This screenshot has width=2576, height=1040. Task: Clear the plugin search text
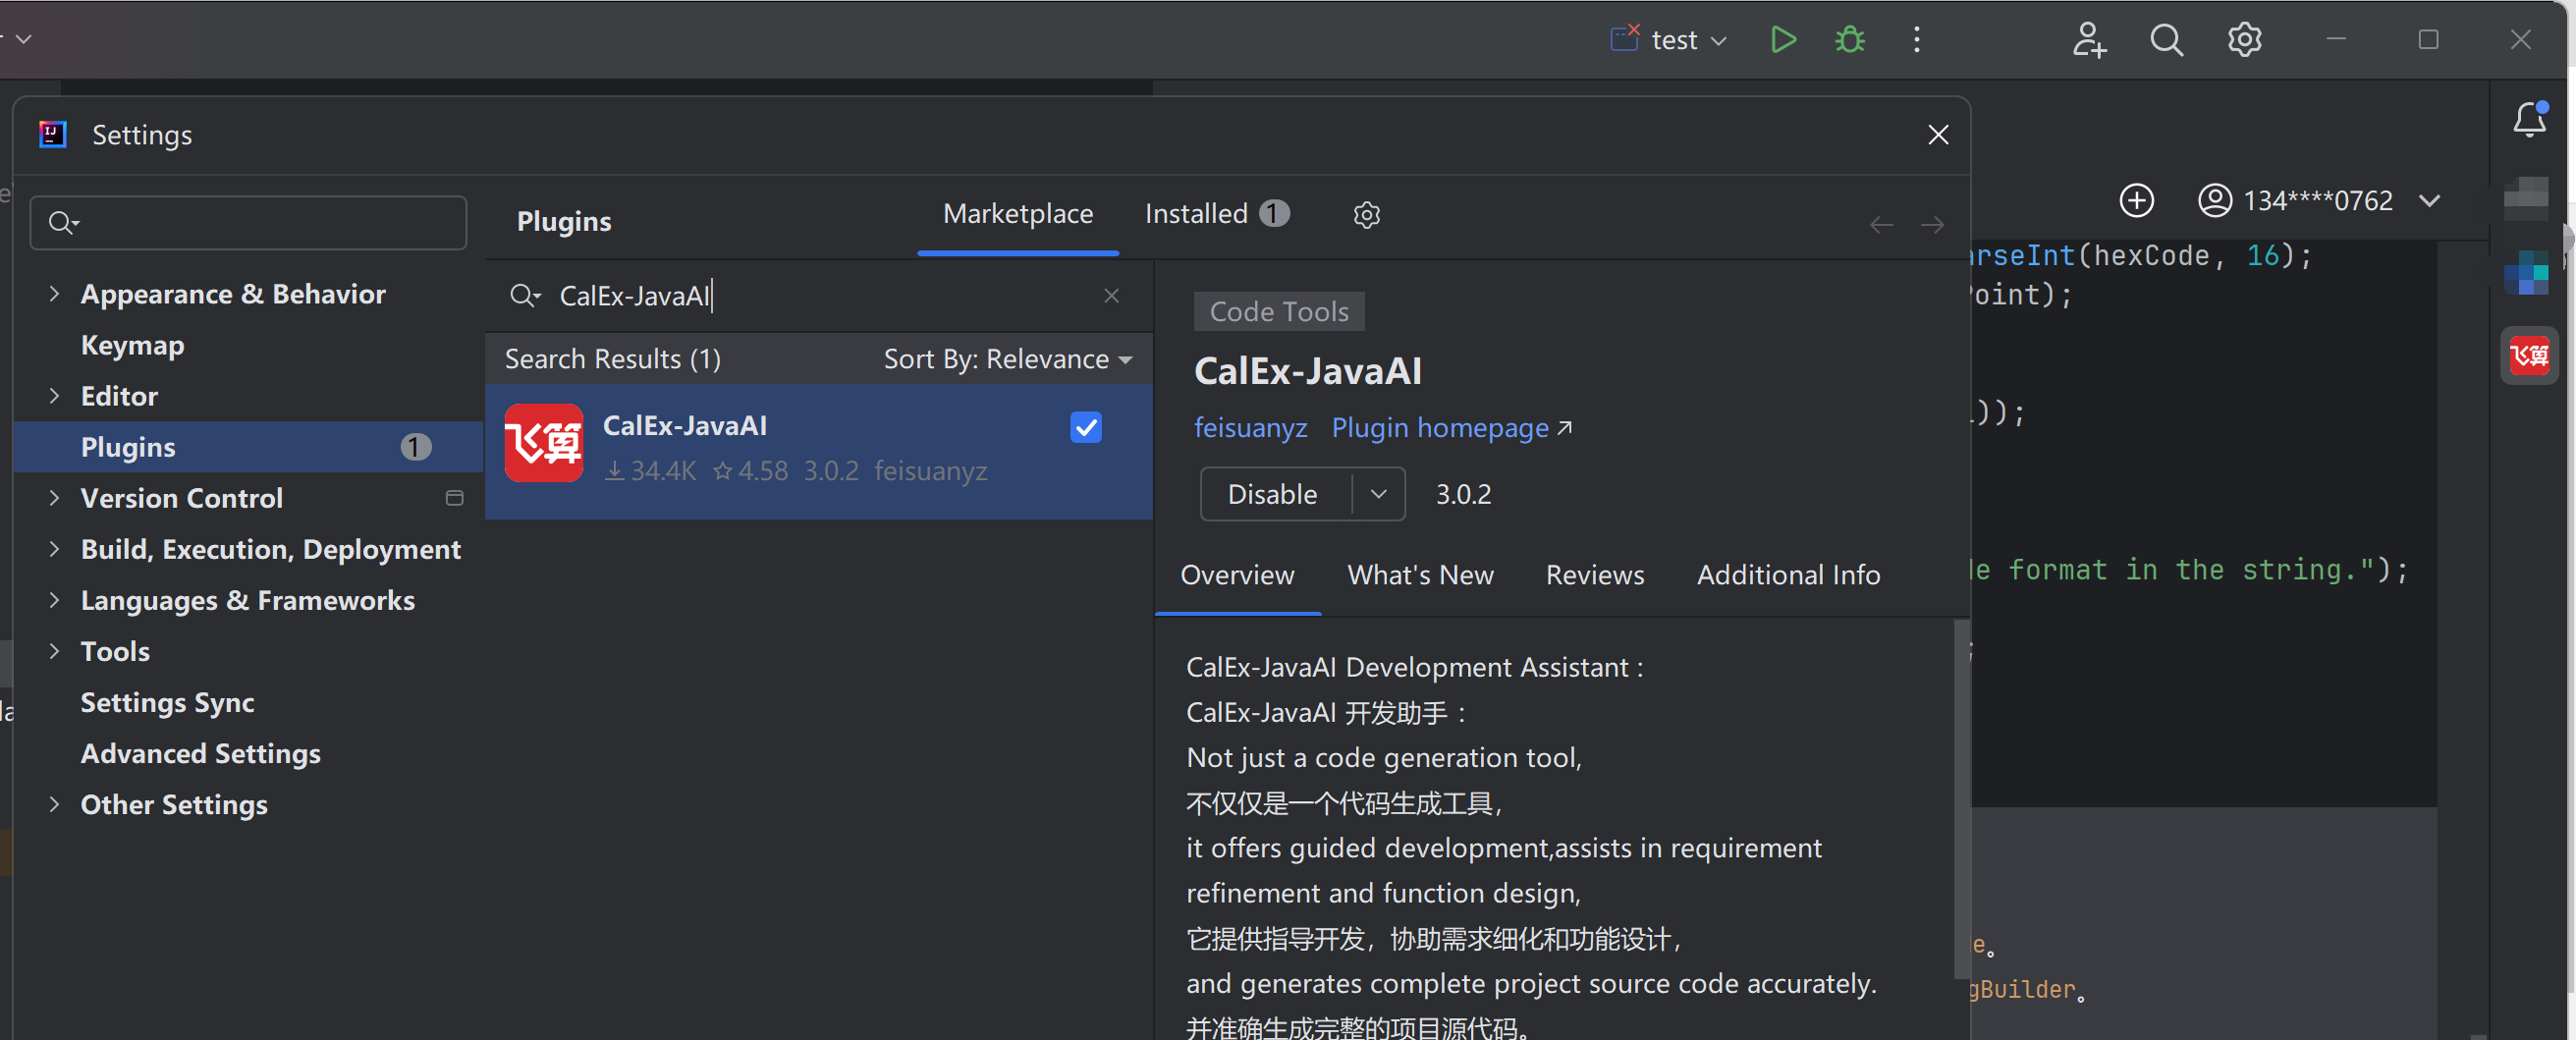coord(1111,296)
